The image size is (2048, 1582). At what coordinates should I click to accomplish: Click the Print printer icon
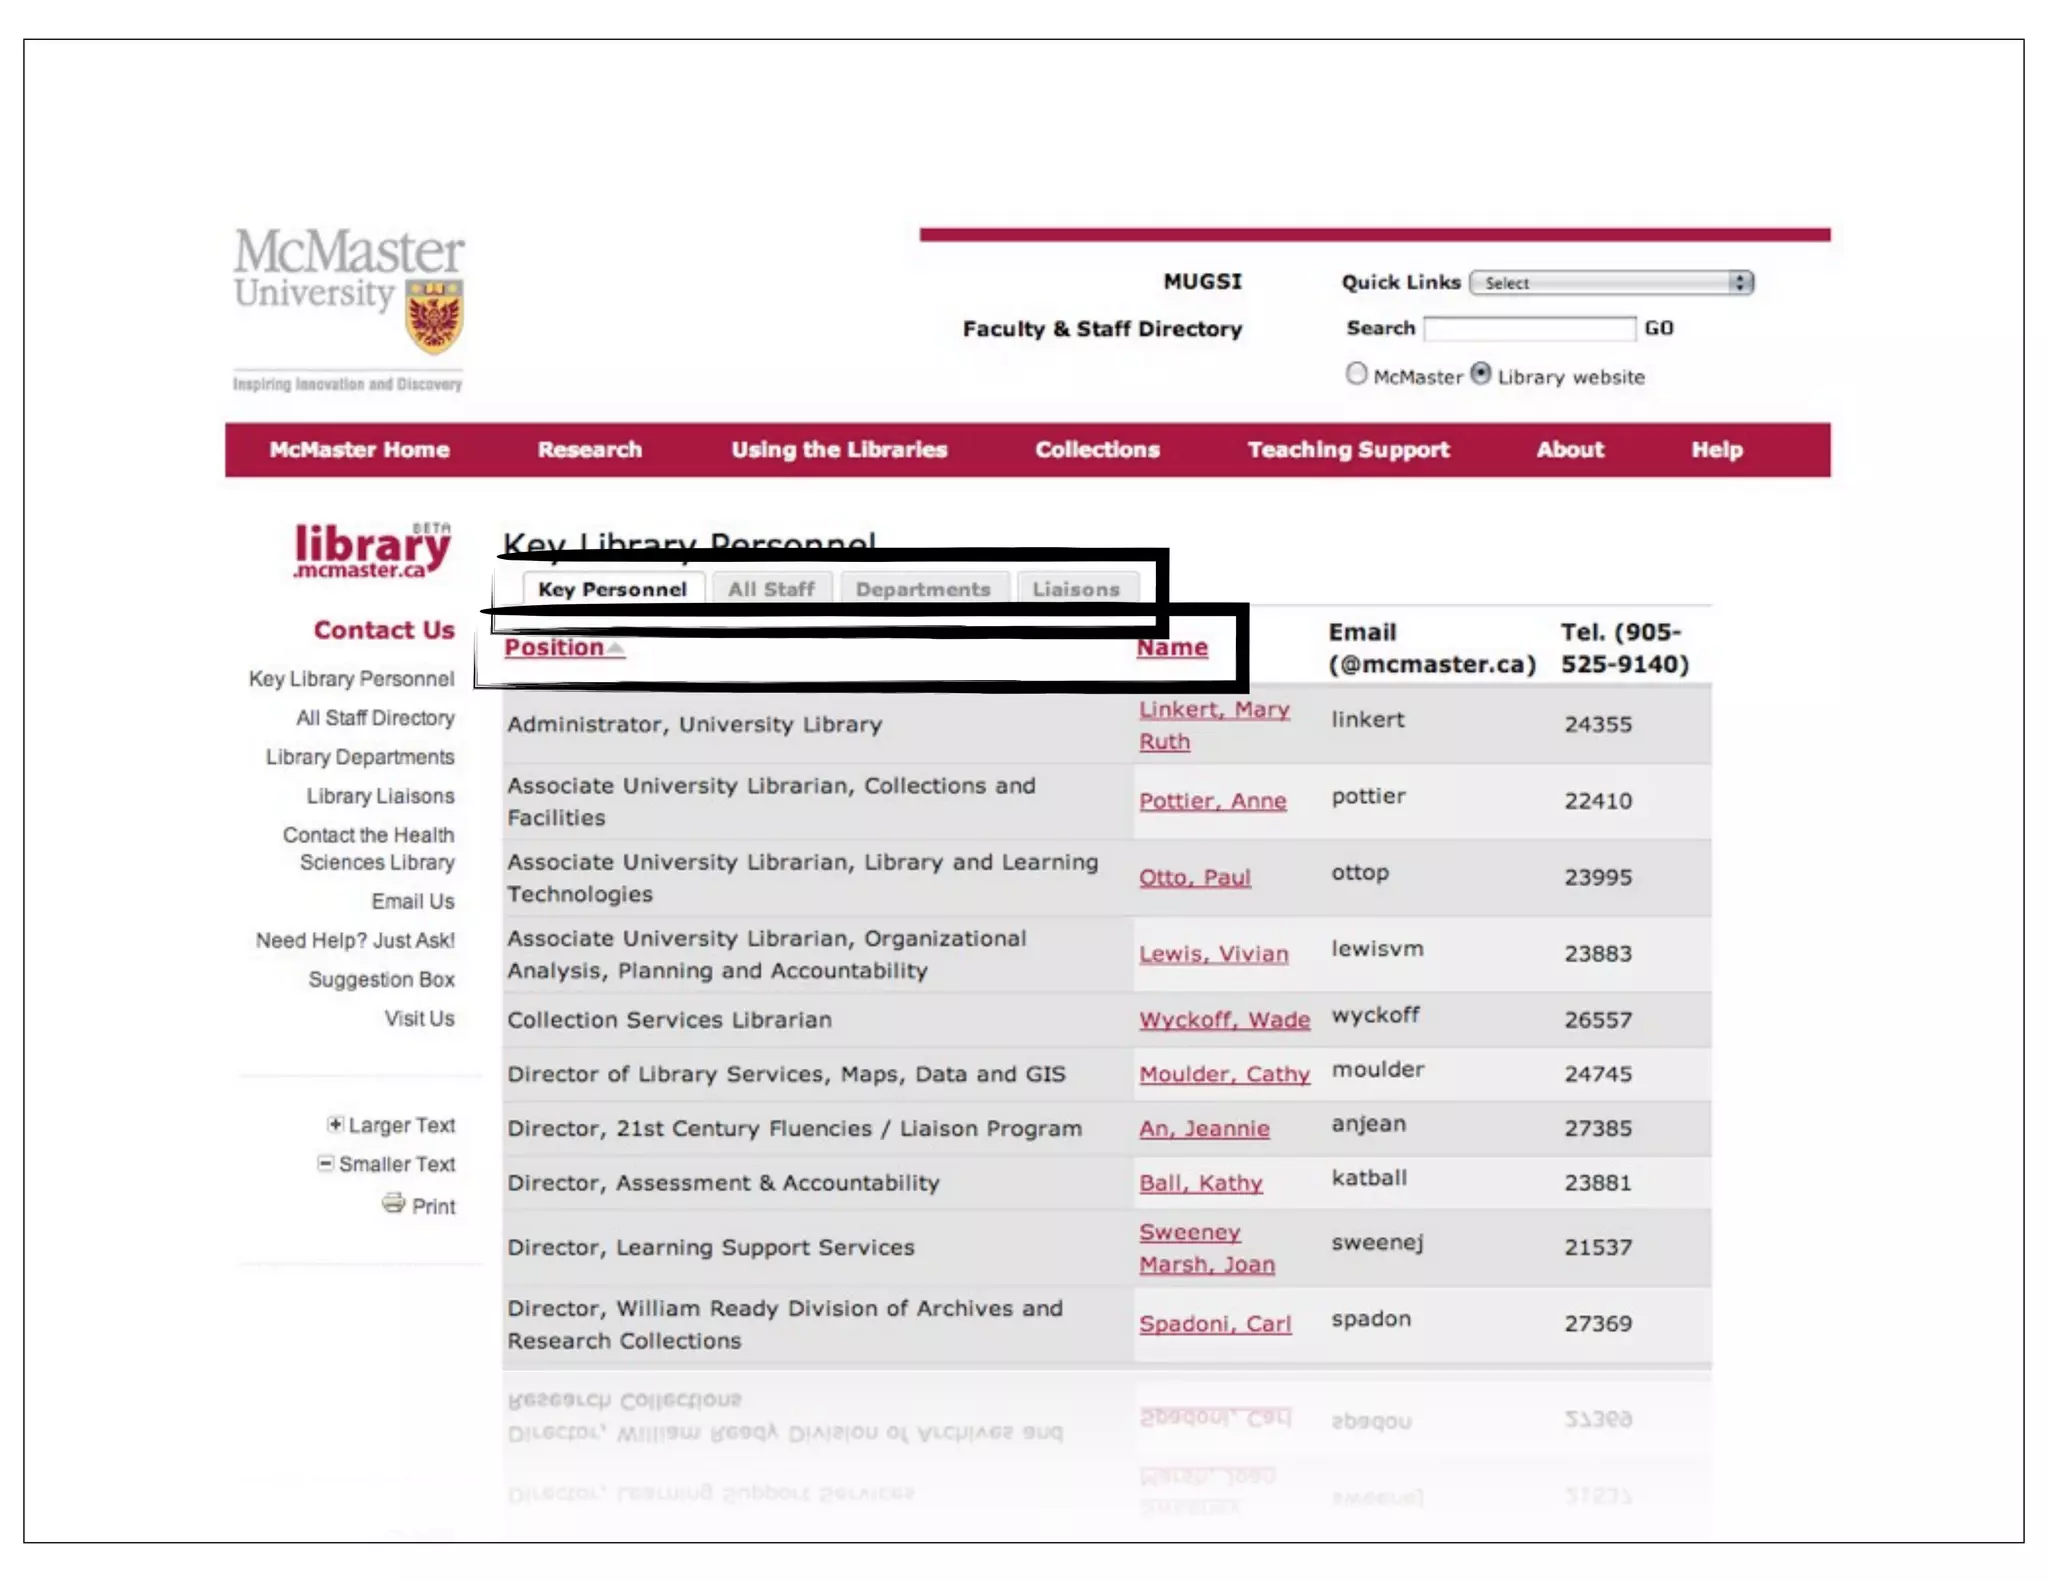393,1203
